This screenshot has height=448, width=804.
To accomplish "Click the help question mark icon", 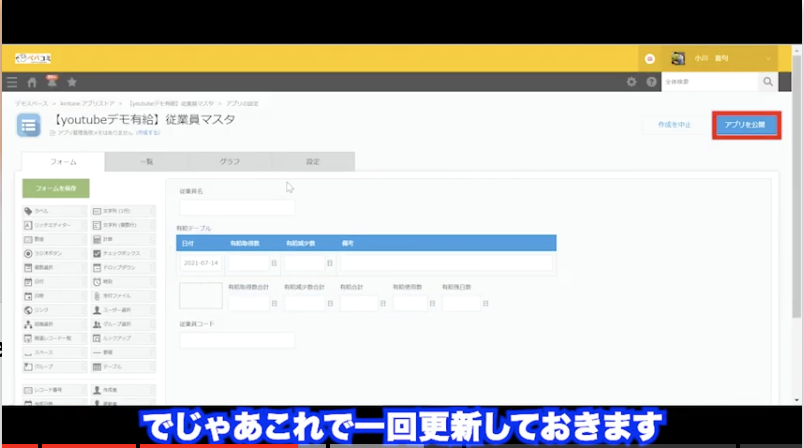I will click(651, 82).
